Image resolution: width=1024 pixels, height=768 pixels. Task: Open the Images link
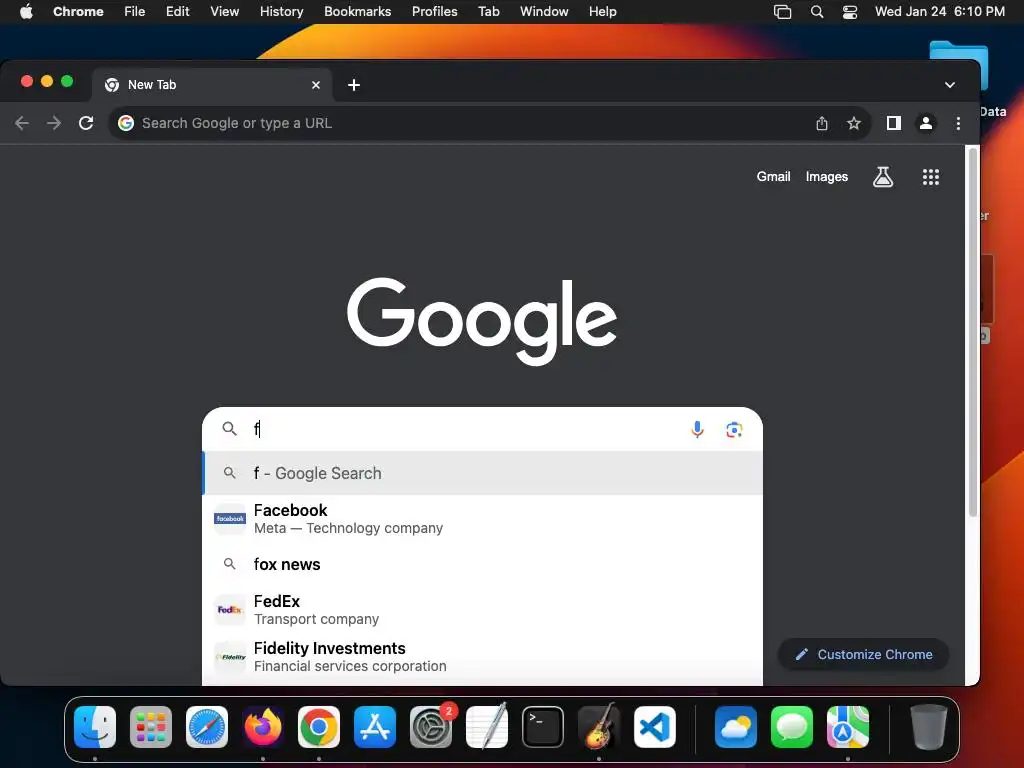click(827, 176)
